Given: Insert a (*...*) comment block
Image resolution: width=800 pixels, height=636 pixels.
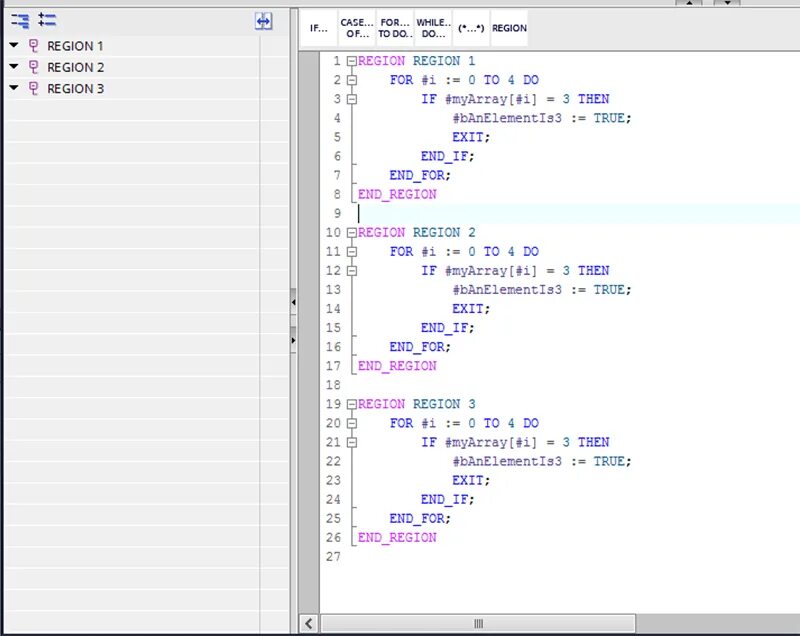Looking at the screenshot, I should (471, 28).
